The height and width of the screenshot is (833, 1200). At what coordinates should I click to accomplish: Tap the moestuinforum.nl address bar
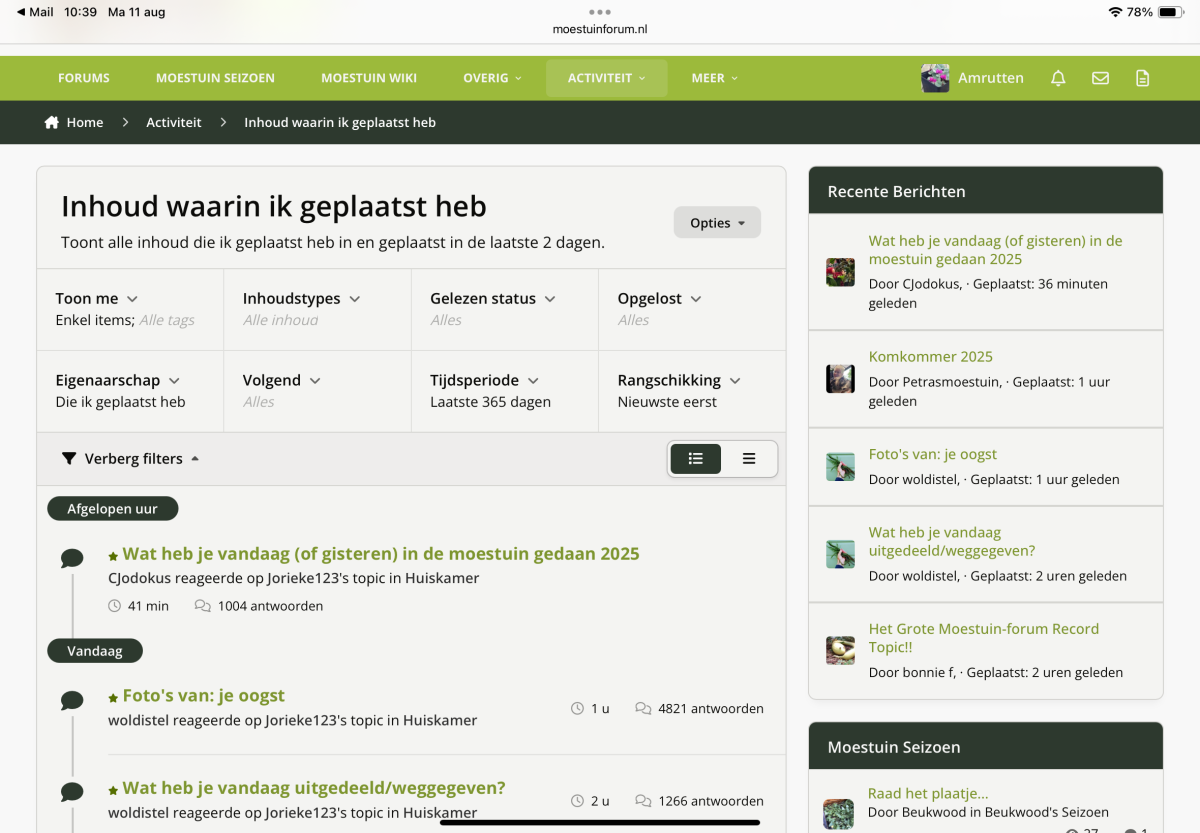click(600, 29)
